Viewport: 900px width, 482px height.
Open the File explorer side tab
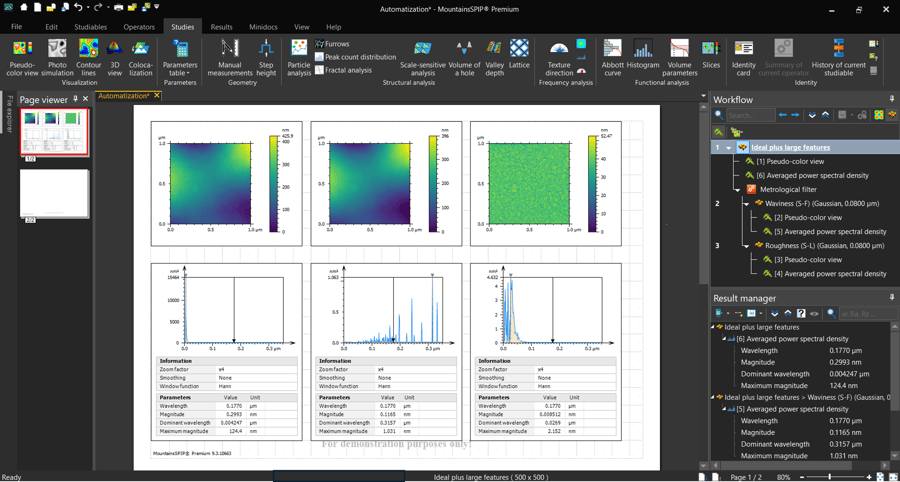[9, 114]
